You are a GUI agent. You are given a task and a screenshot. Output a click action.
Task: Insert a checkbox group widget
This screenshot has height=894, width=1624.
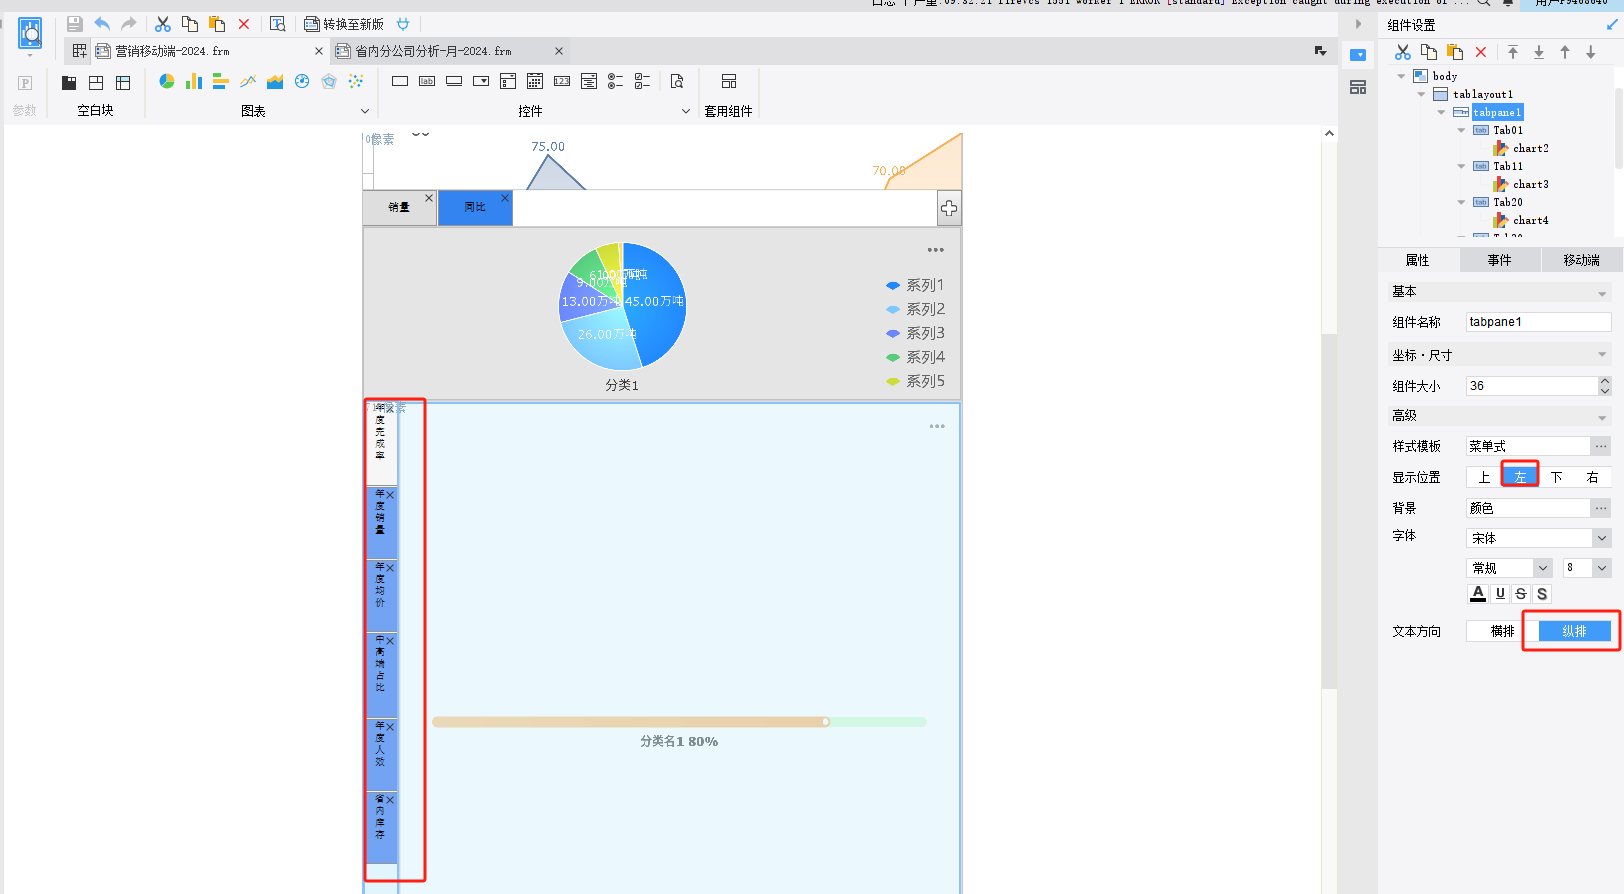(x=643, y=81)
